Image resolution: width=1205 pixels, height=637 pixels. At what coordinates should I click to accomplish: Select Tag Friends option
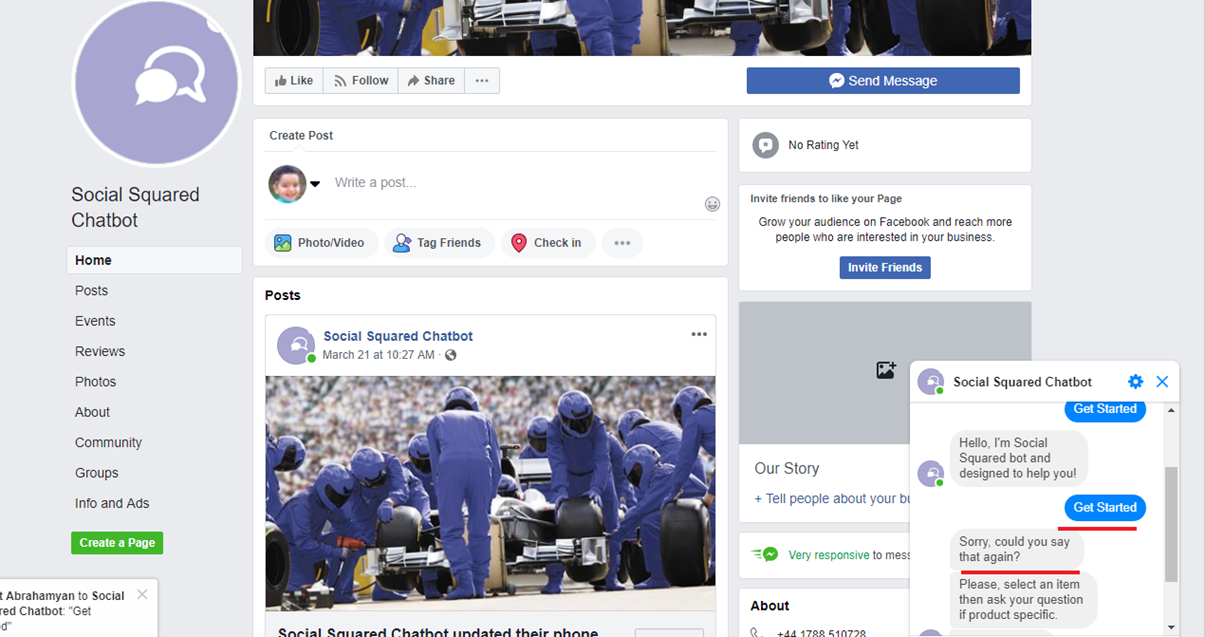point(438,243)
